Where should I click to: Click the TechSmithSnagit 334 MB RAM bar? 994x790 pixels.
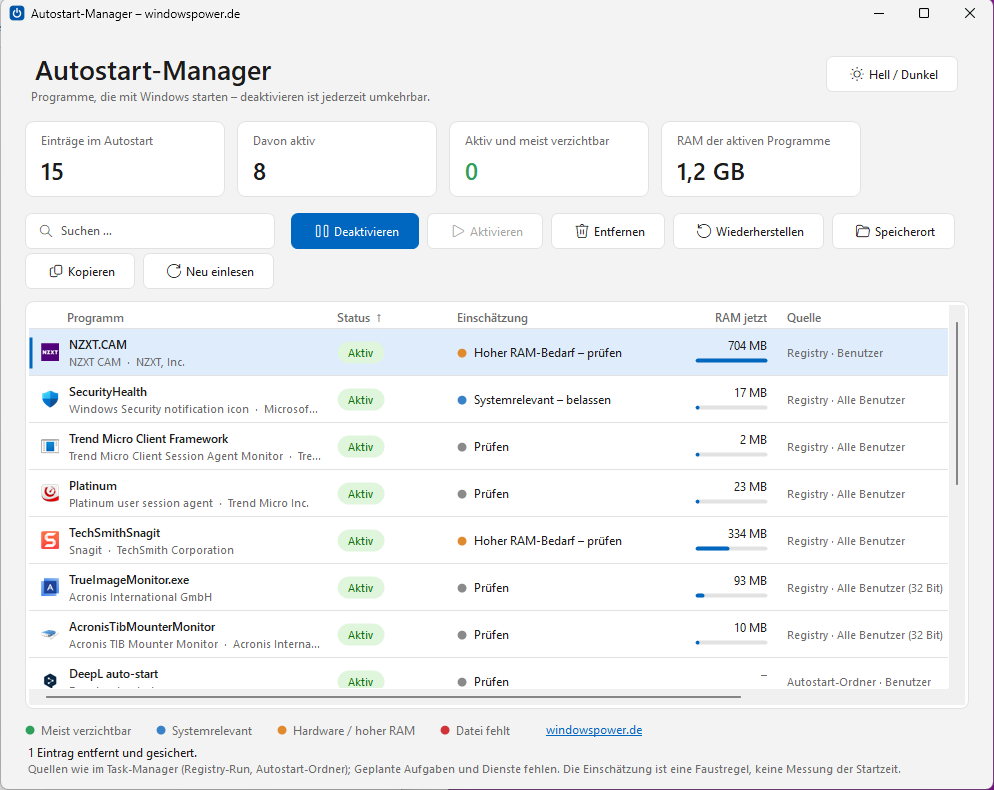pos(731,548)
